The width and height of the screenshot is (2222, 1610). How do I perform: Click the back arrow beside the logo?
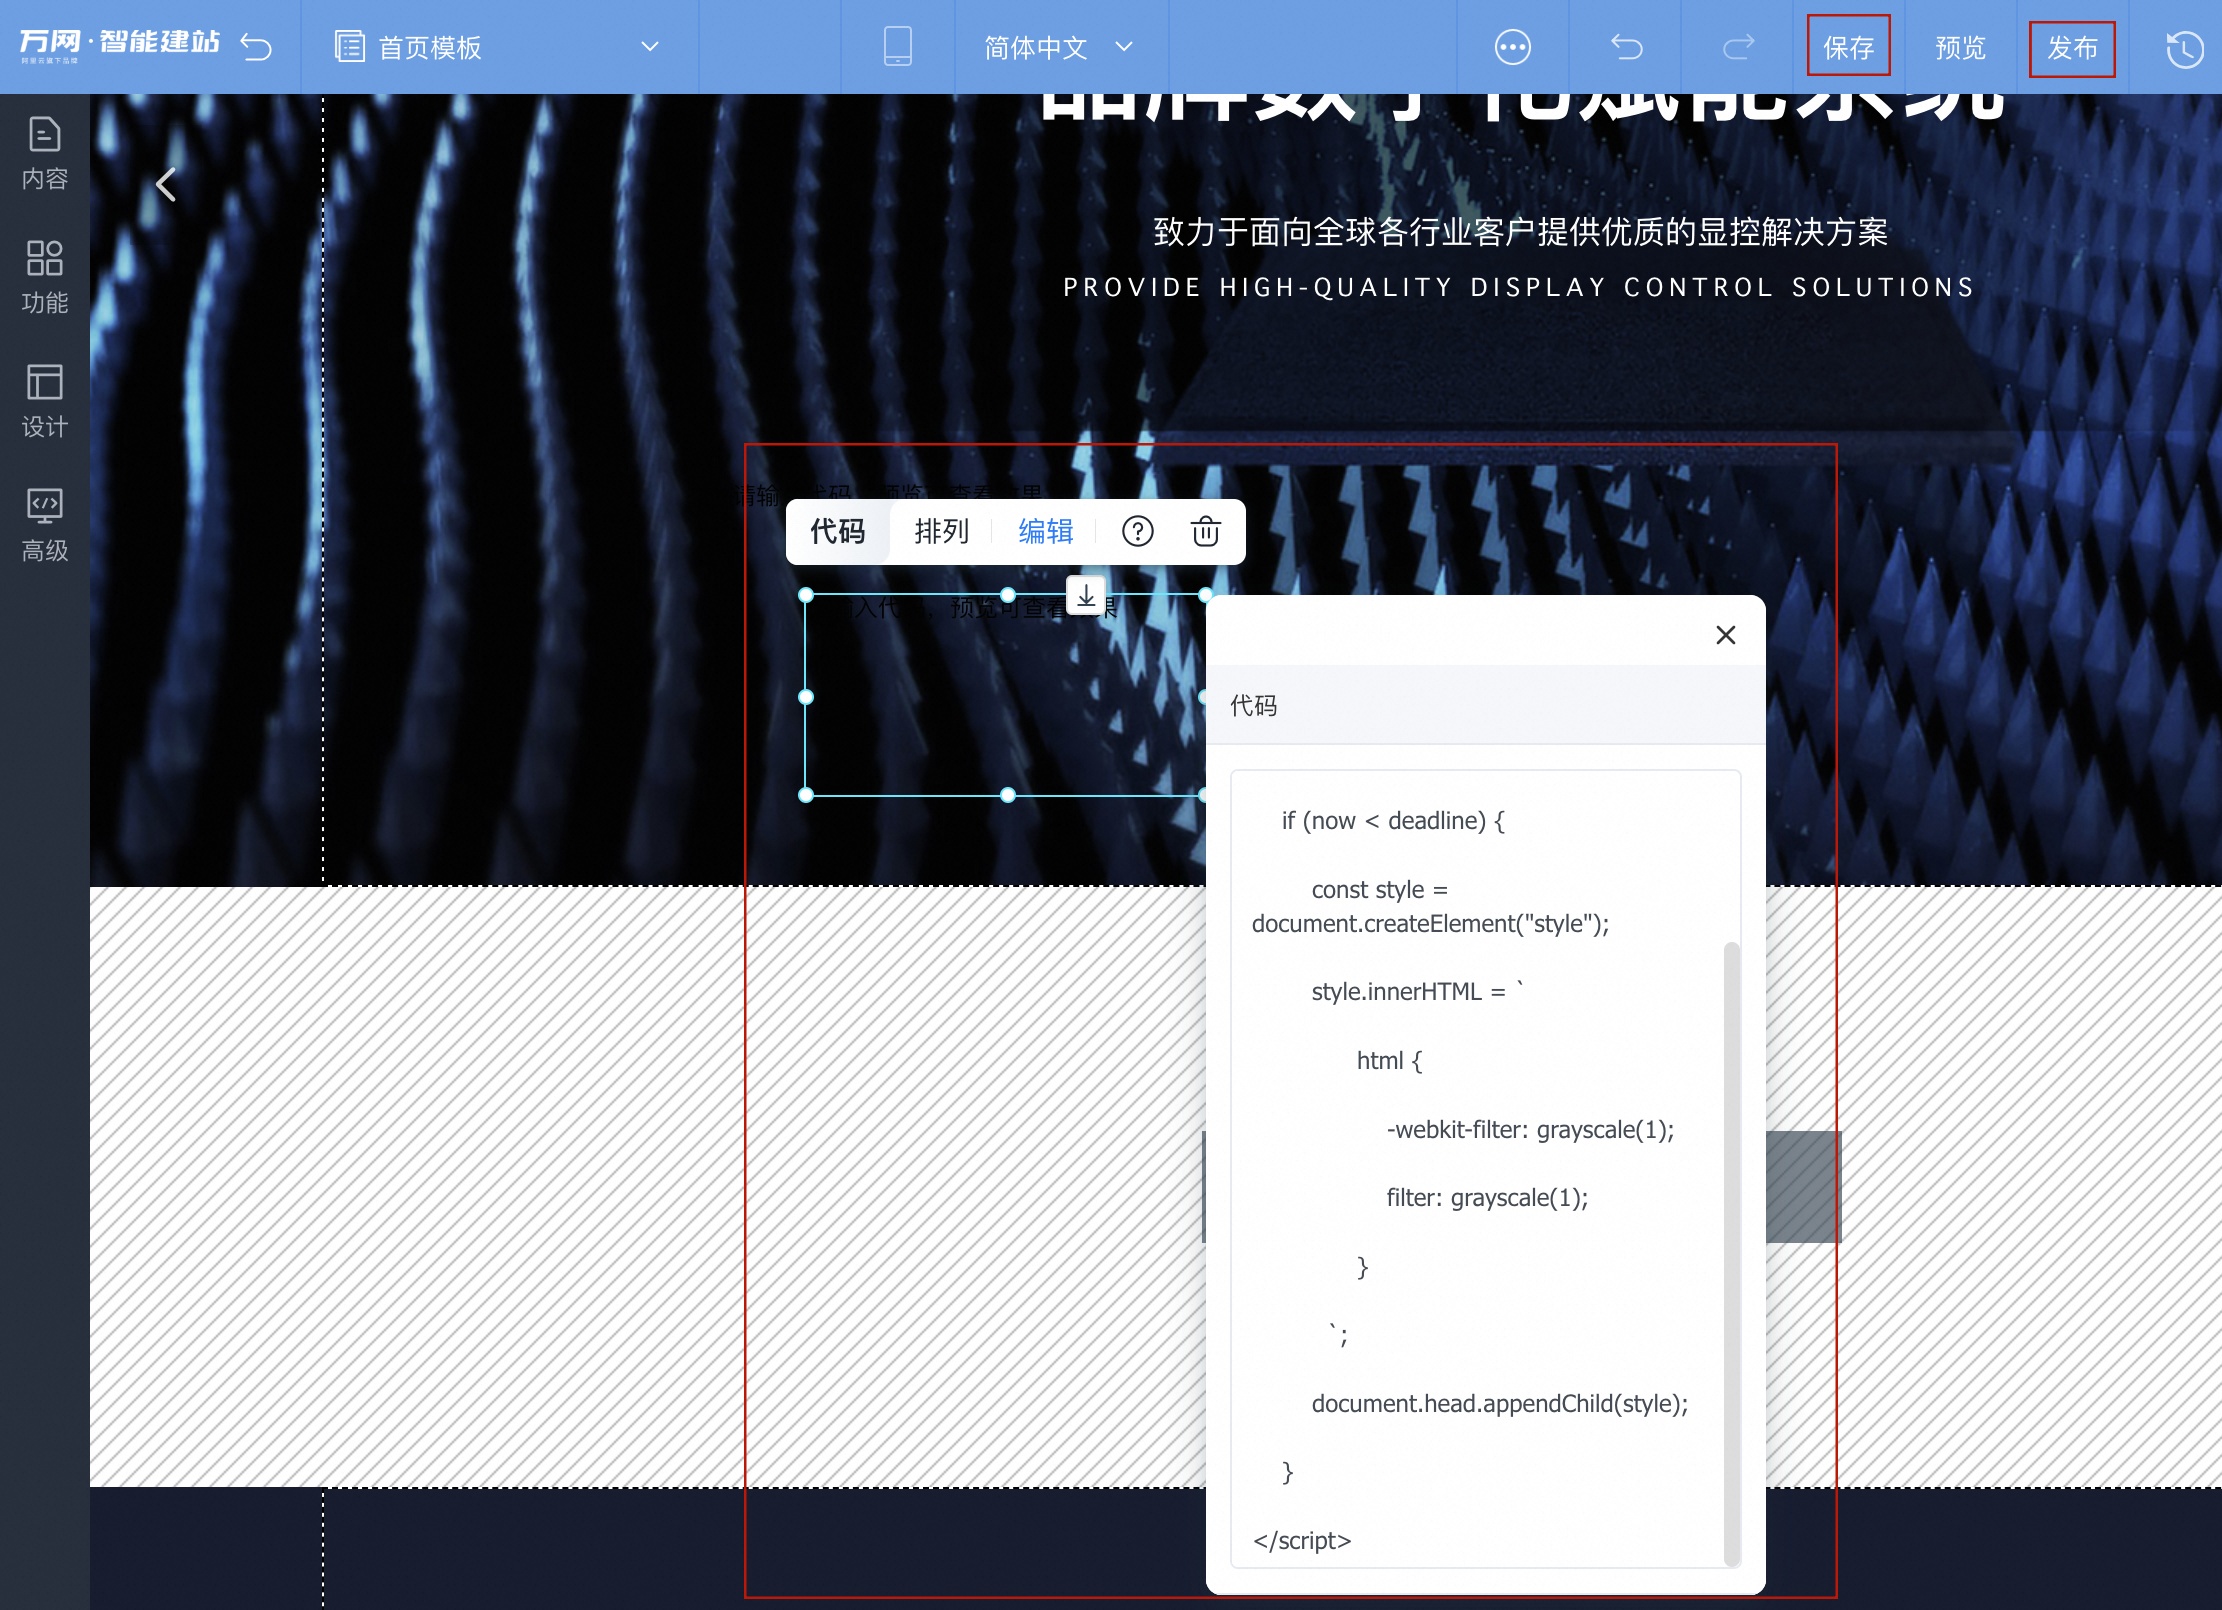click(x=256, y=47)
